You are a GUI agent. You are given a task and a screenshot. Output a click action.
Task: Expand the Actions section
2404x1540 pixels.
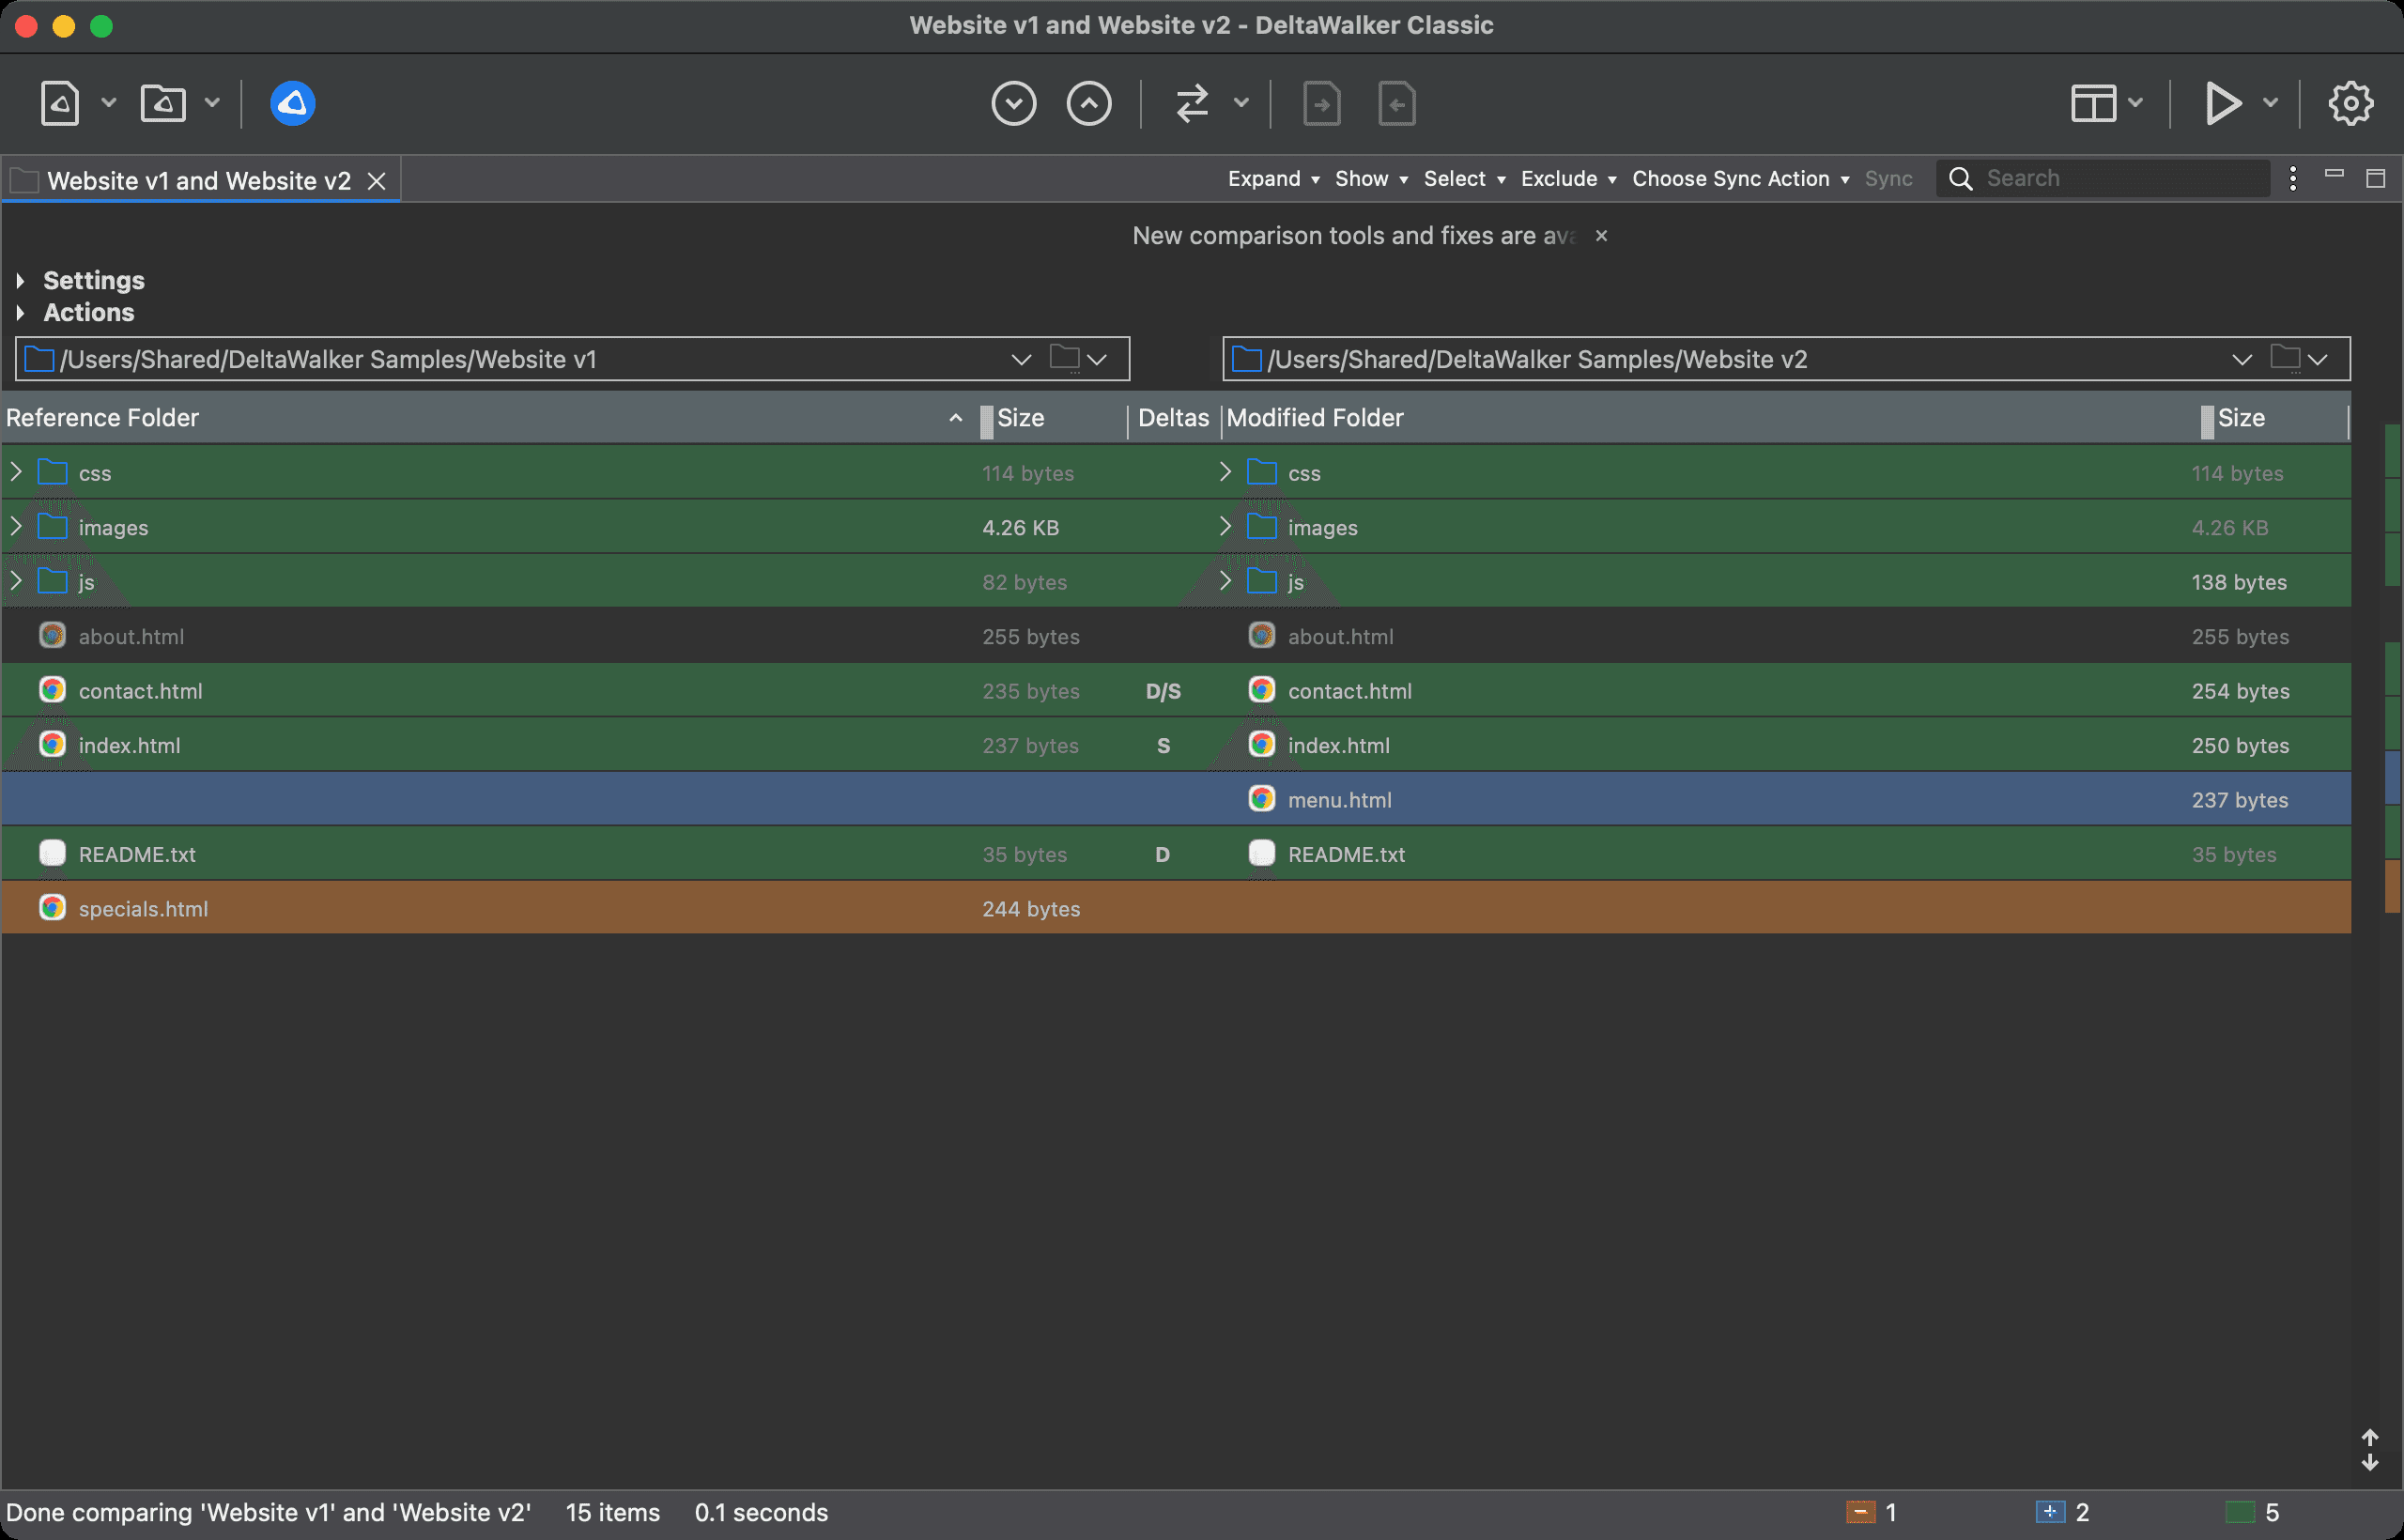20,313
